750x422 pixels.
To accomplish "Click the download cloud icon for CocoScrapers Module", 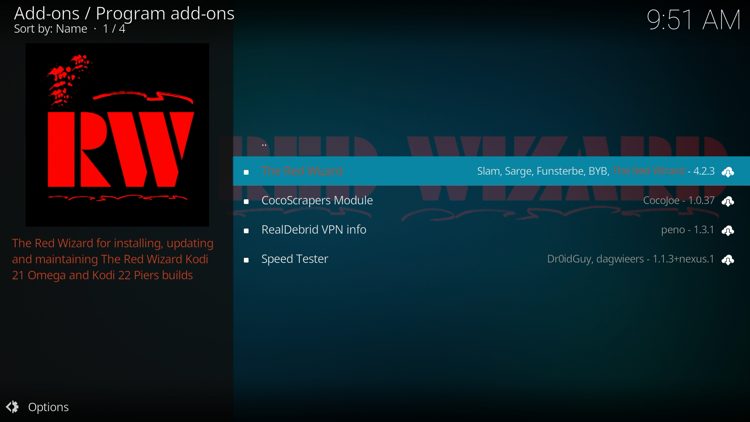I will click(728, 201).
